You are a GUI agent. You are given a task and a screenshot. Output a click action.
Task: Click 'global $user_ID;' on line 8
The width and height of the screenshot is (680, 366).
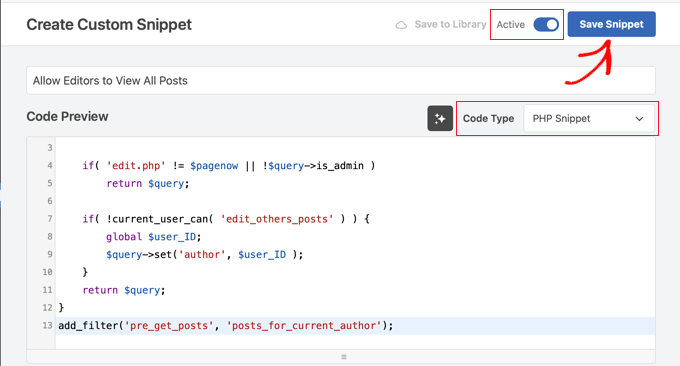[x=154, y=237]
